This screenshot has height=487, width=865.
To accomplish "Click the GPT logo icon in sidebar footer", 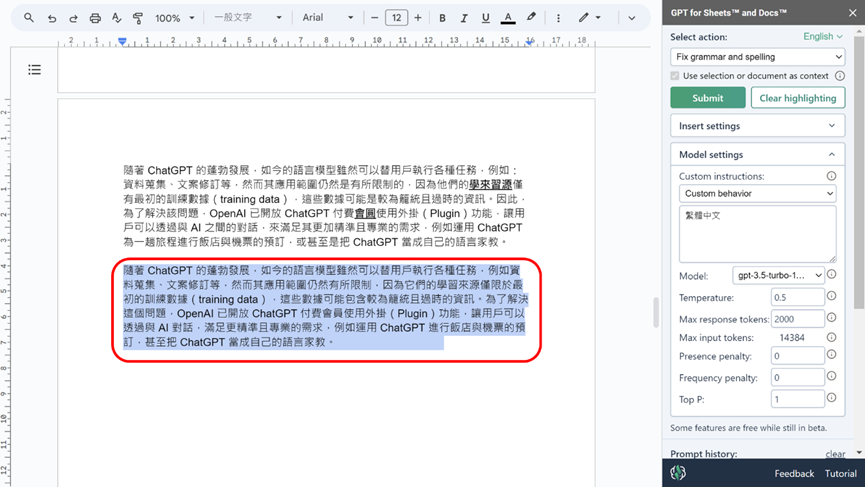I will pos(678,473).
